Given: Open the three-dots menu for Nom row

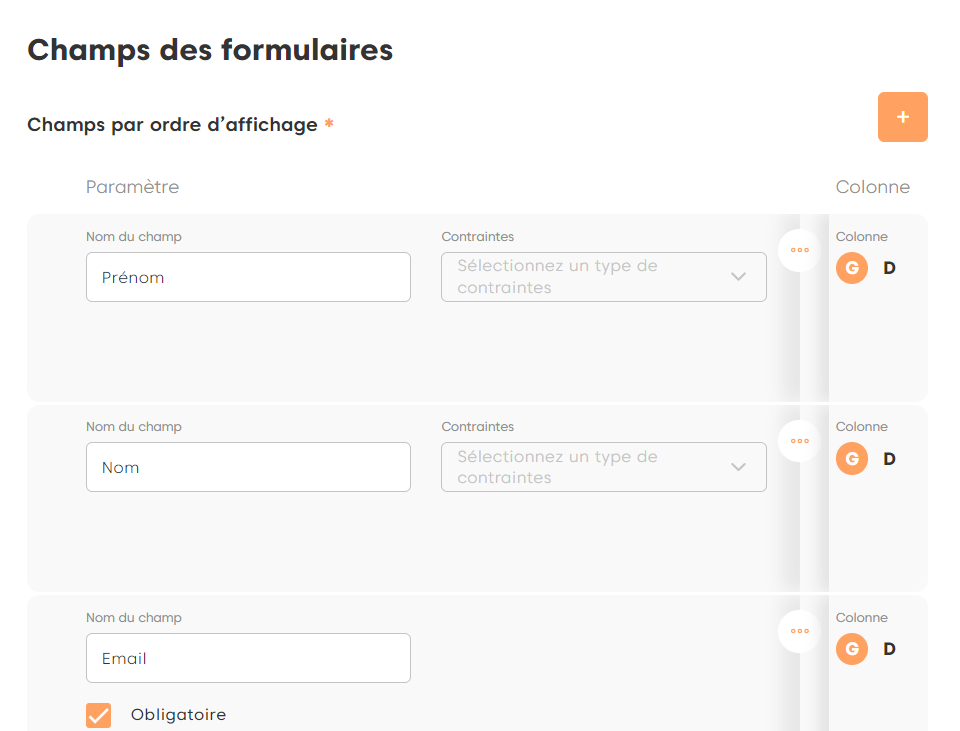Looking at the screenshot, I should (x=799, y=440).
